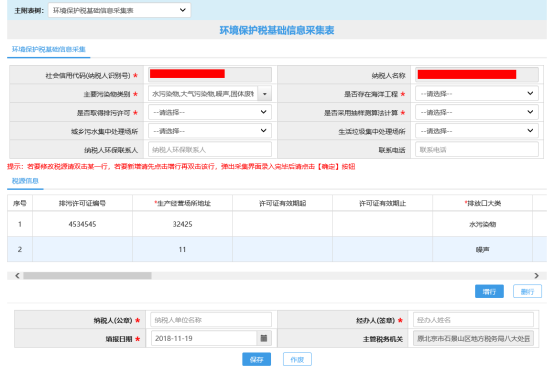Open 主要污染物类别 multi-select arrow
The width and height of the screenshot is (554, 385).
(x=265, y=94)
